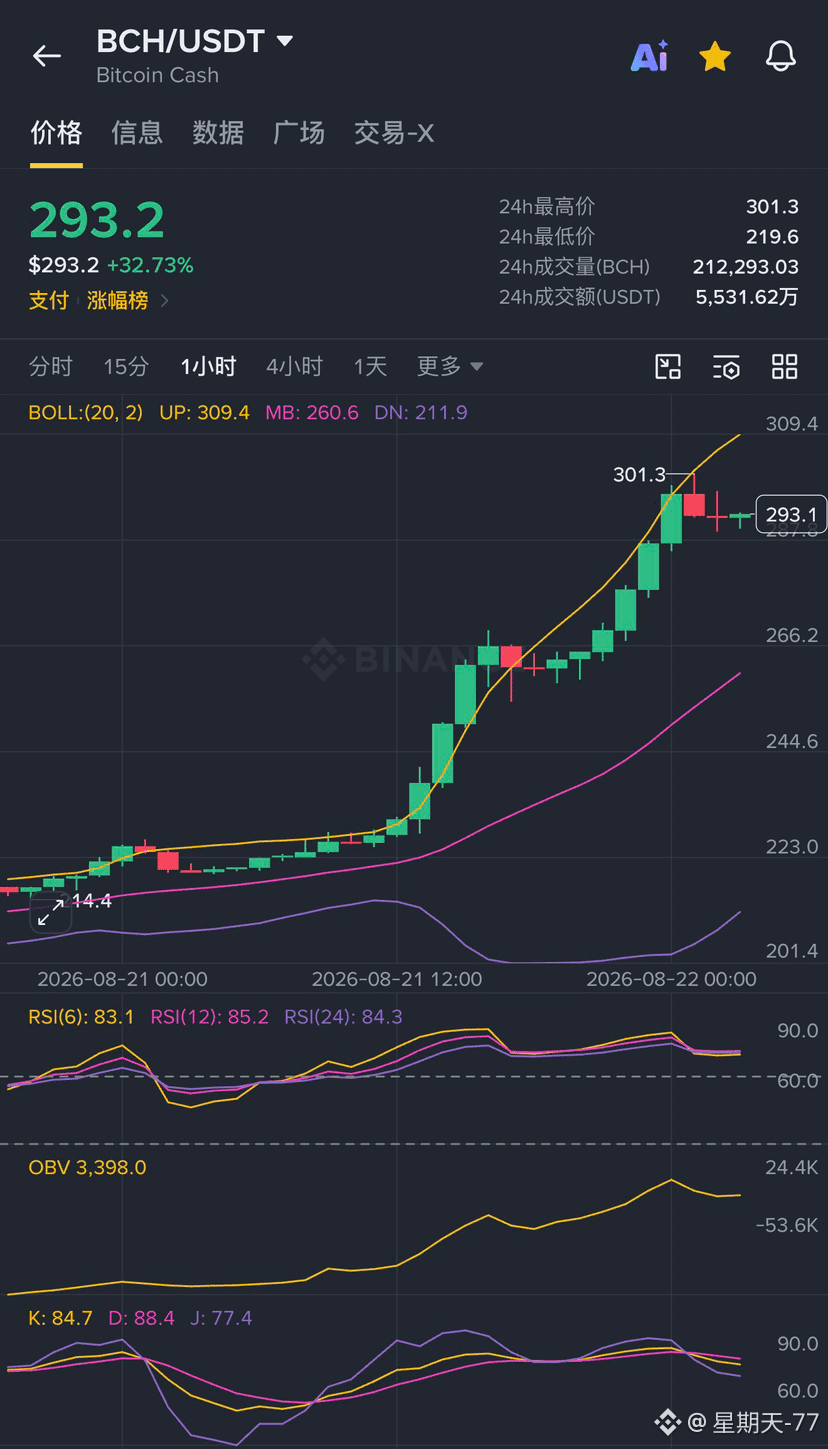Screen dimensions: 828x1449
Task: Click the 244.6 price axis label
Action: 792,741
